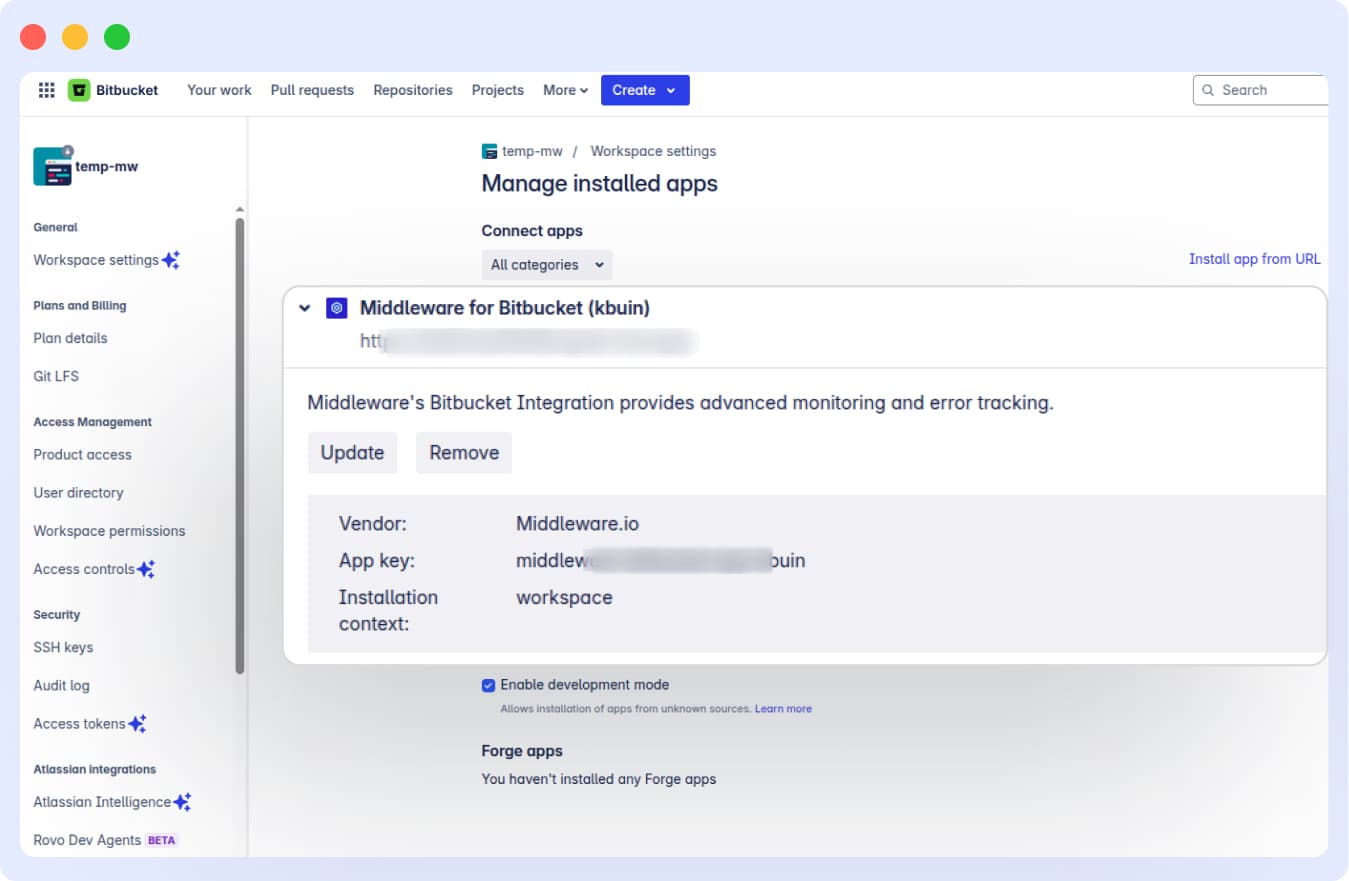
Task: Go to Pull requests
Action: pos(311,90)
